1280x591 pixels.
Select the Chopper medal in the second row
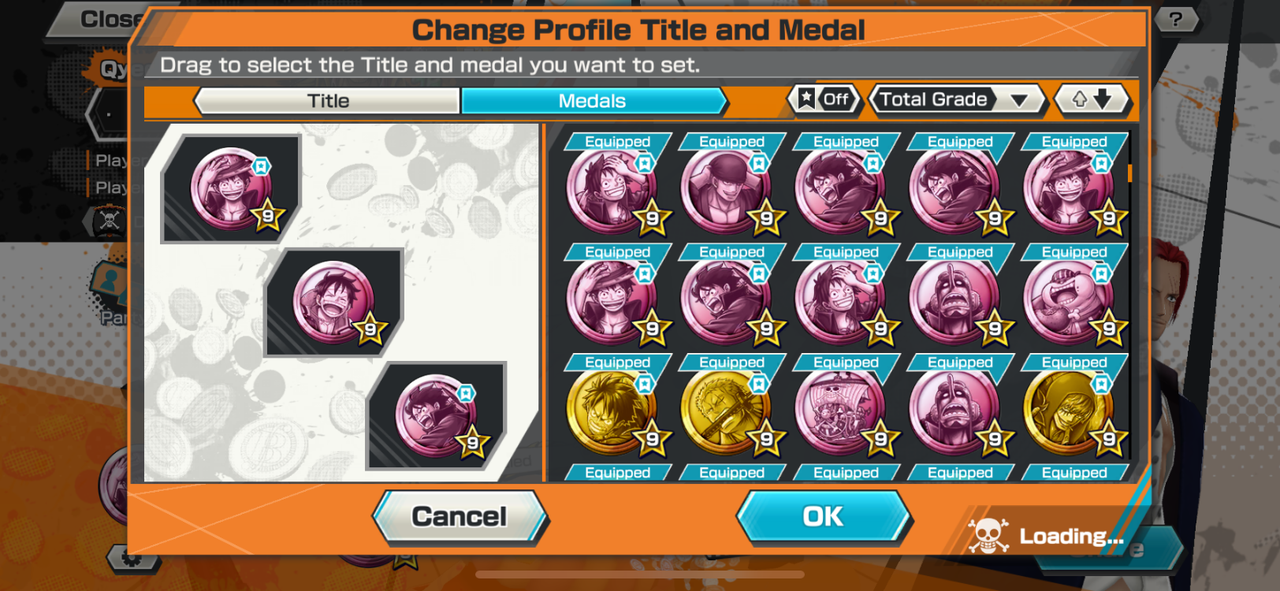click(x=1069, y=298)
